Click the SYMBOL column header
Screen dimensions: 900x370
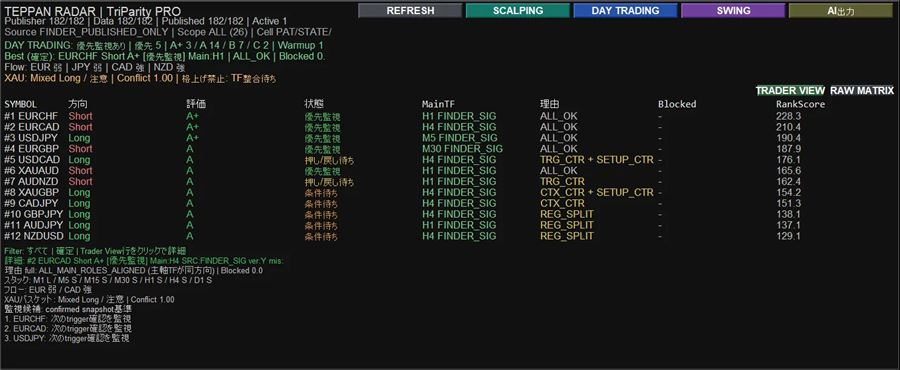click(x=21, y=104)
